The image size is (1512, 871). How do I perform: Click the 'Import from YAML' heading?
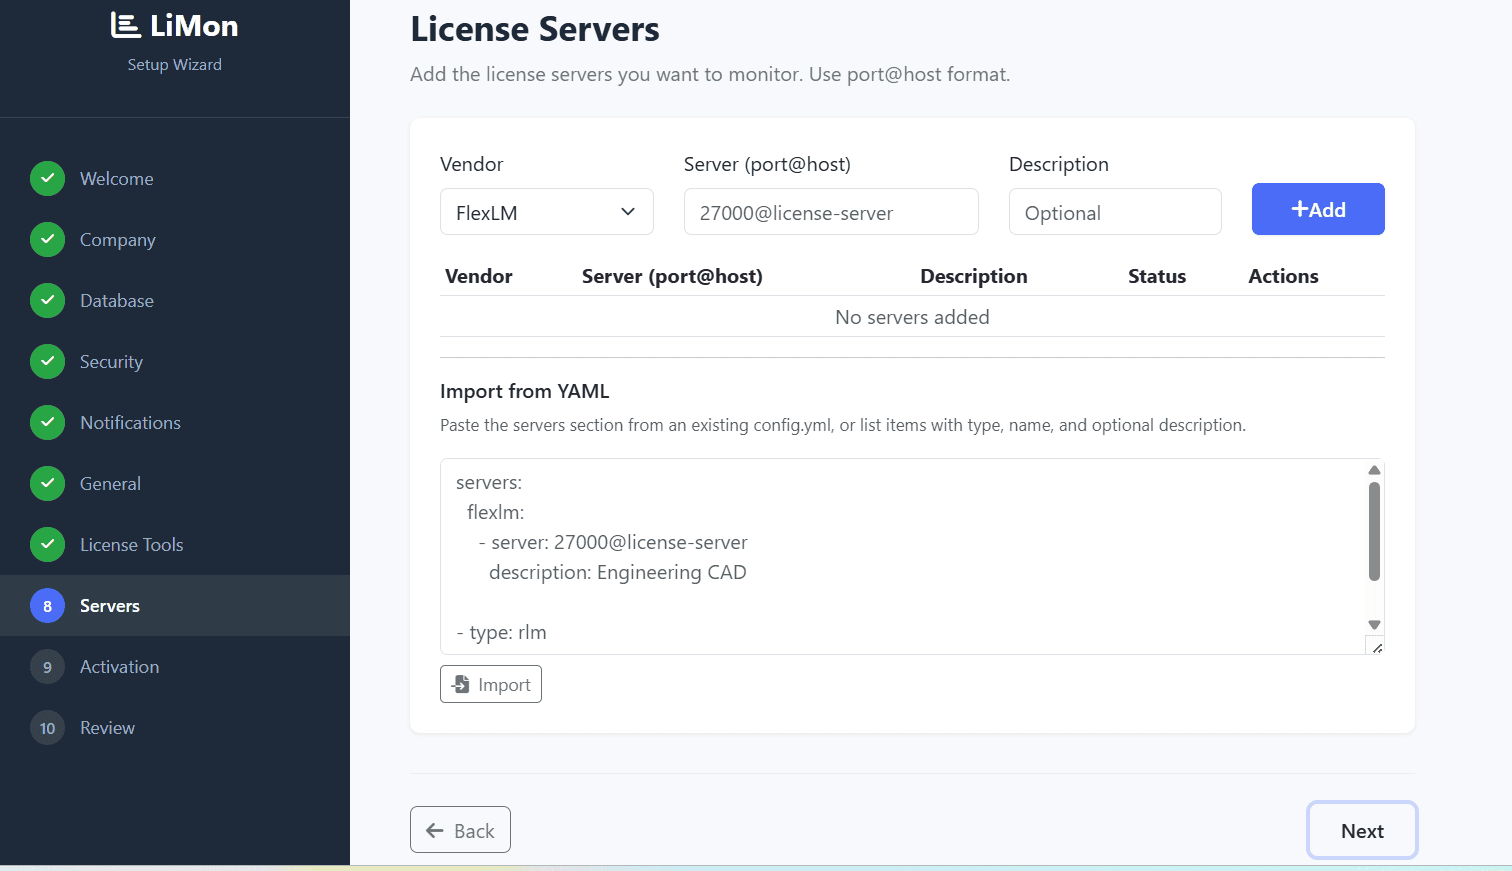(x=524, y=391)
